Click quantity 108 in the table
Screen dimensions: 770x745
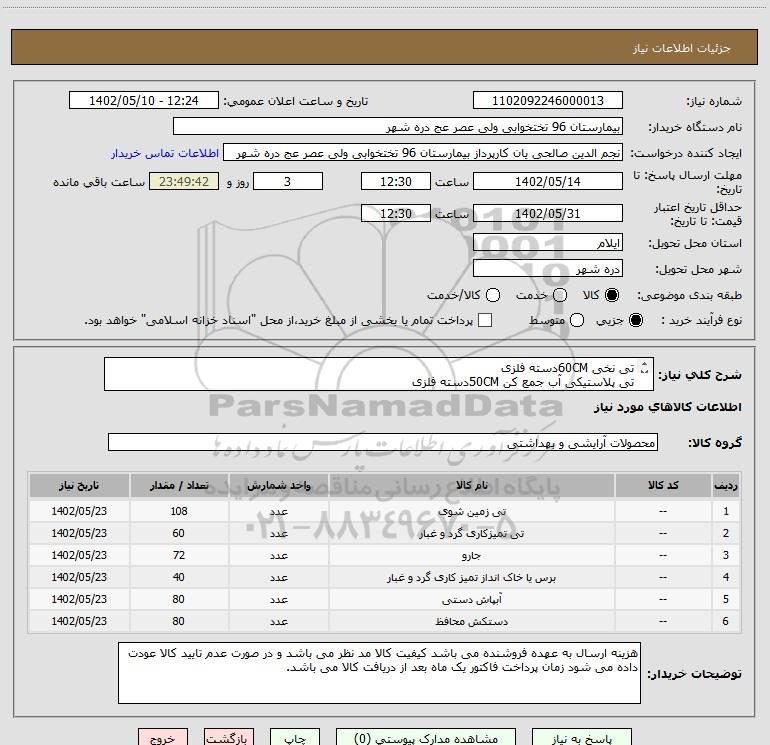pos(179,511)
